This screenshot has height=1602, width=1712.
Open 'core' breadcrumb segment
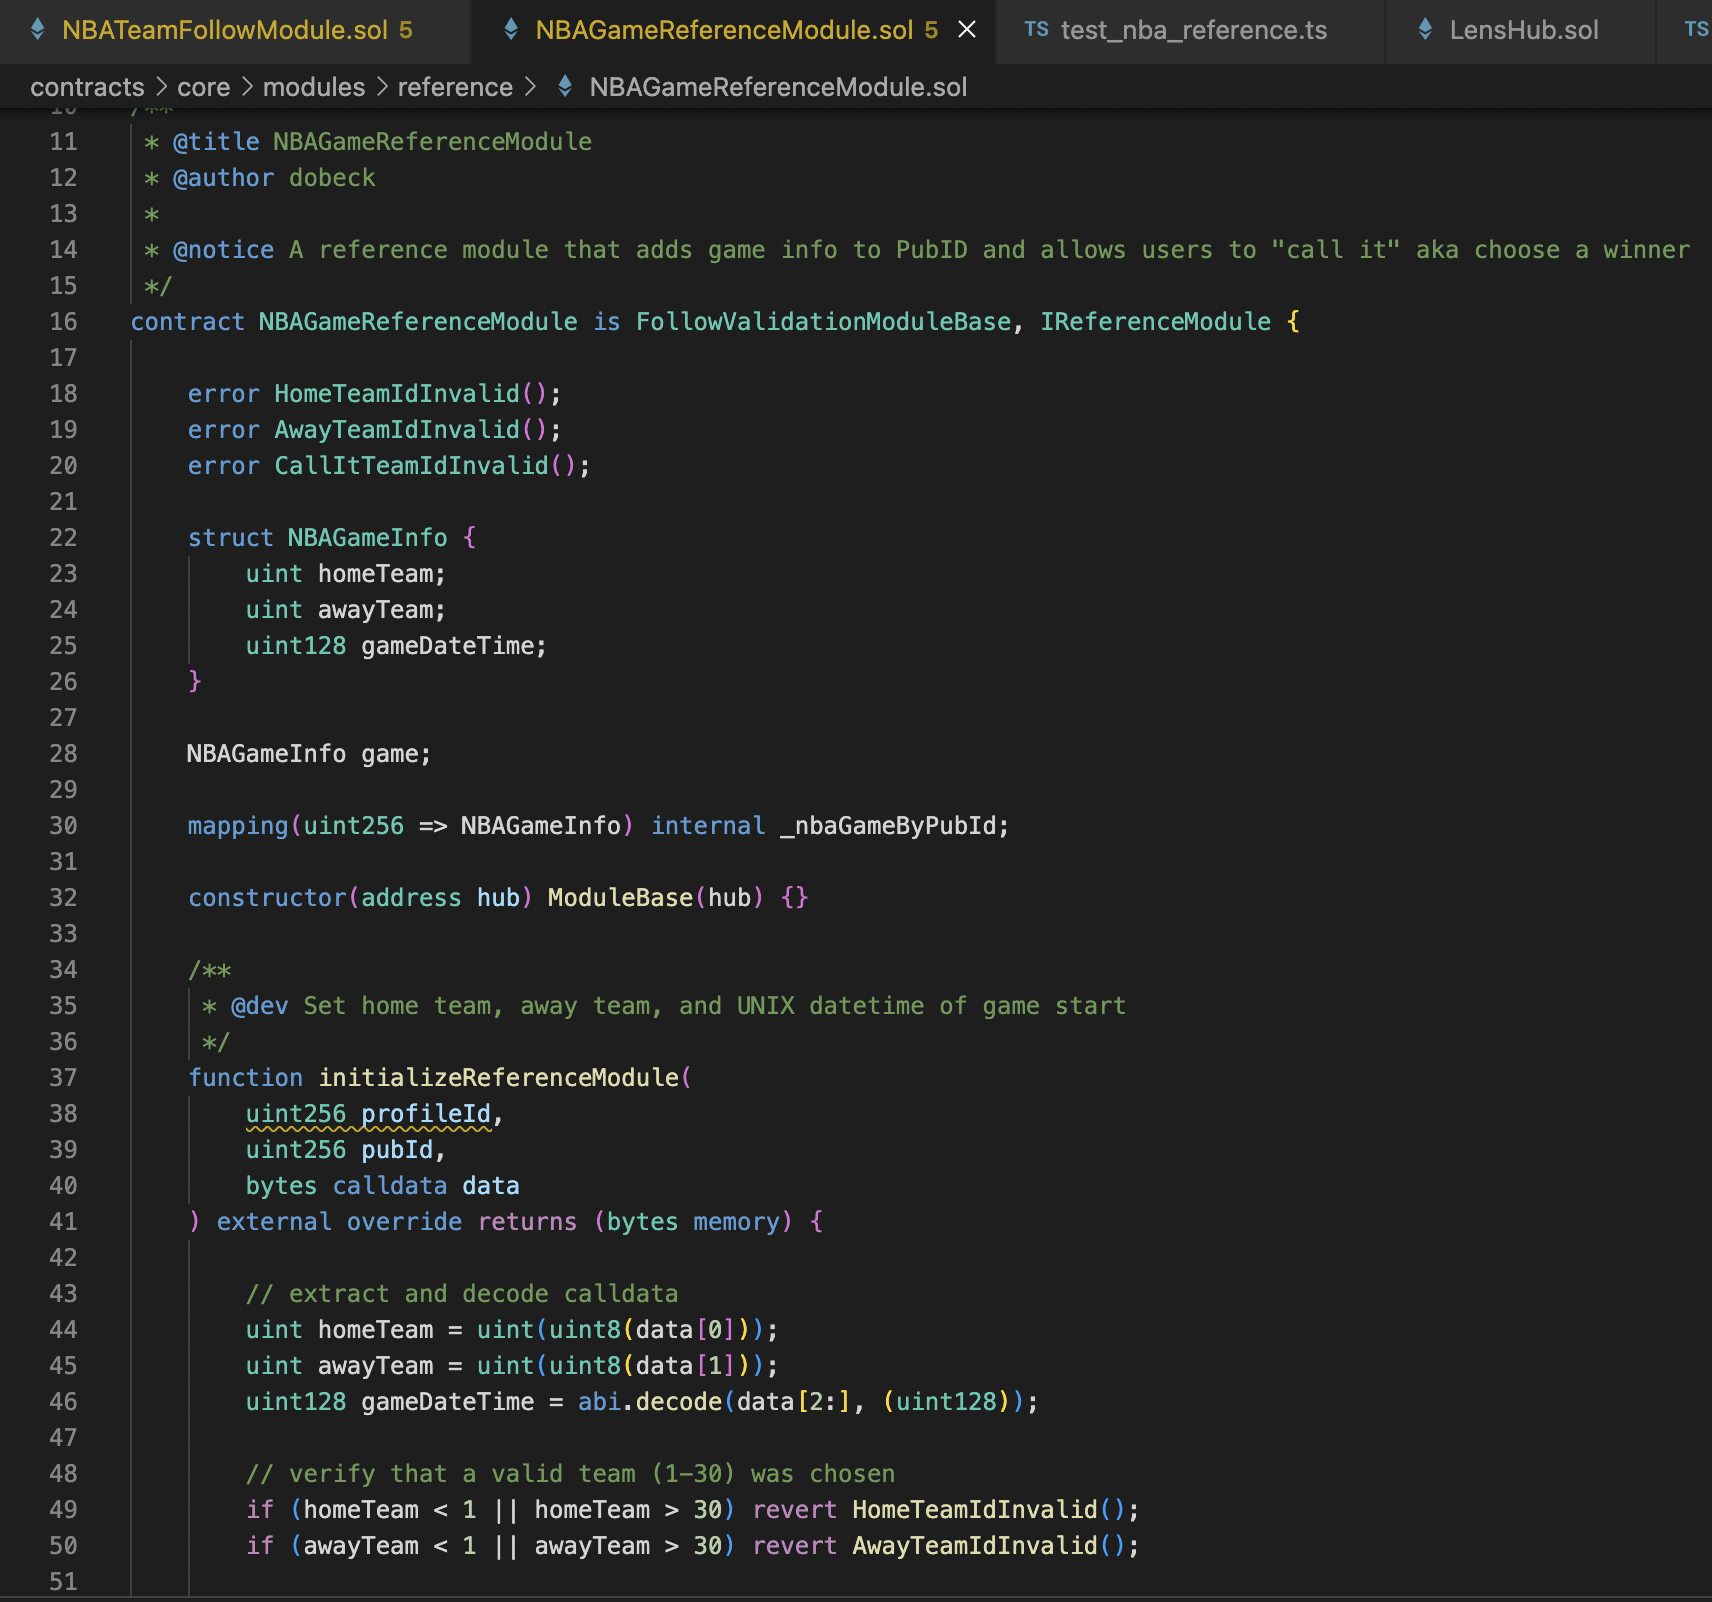[203, 87]
